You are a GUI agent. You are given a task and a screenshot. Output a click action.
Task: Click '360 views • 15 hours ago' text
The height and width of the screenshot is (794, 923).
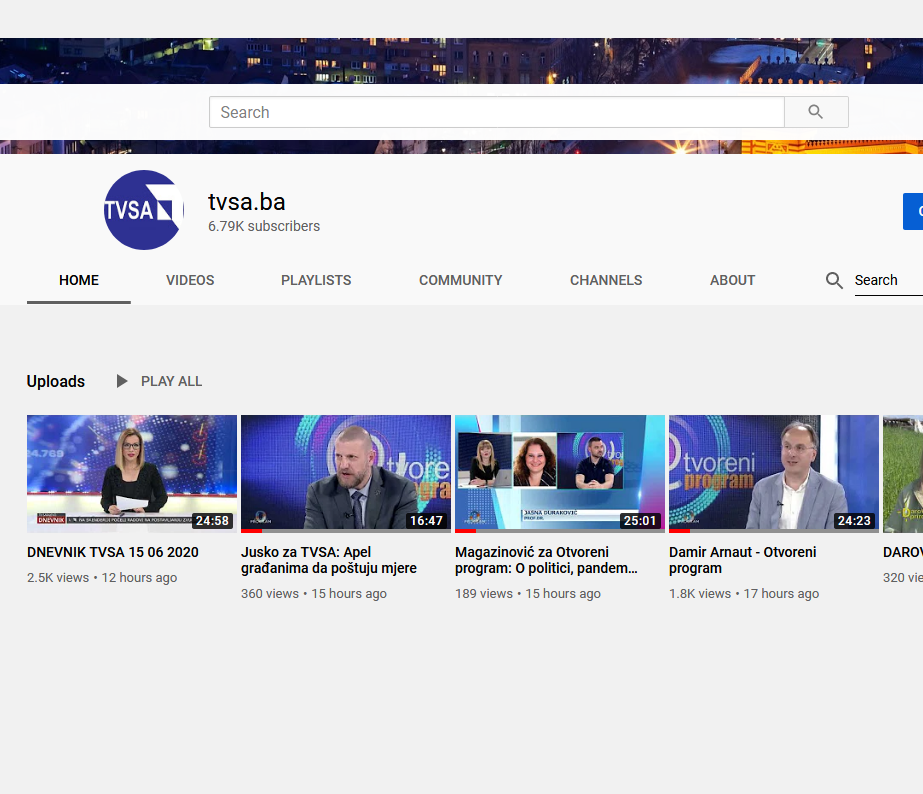point(314,594)
